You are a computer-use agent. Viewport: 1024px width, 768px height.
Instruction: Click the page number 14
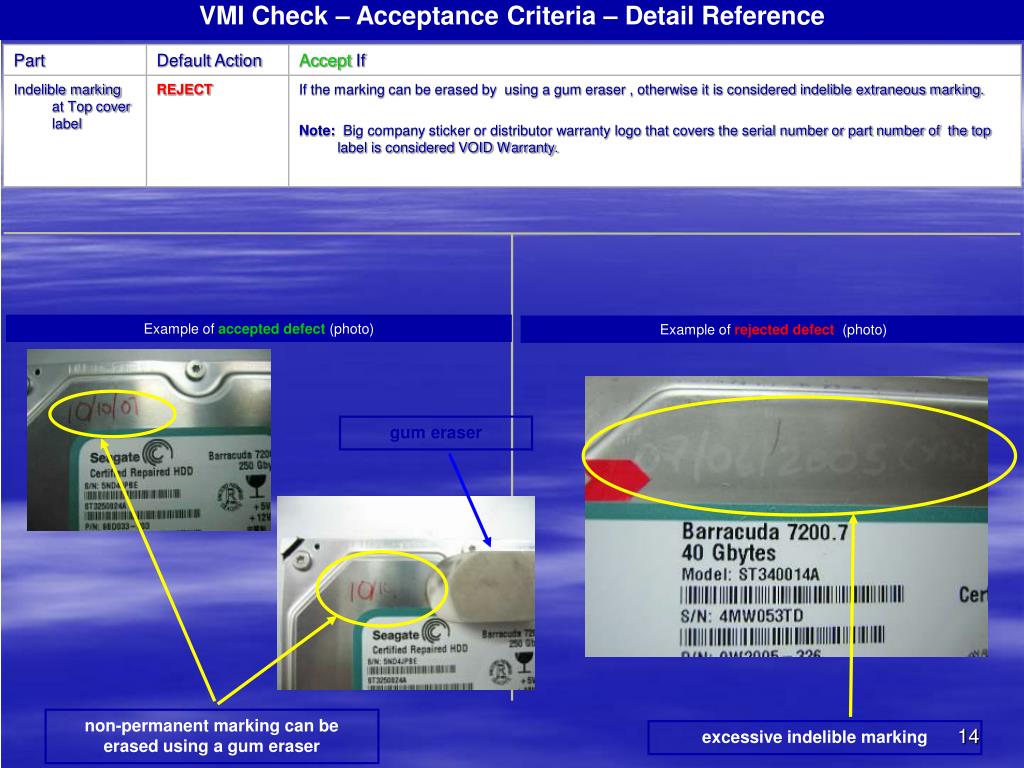pyautogui.click(x=968, y=737)
